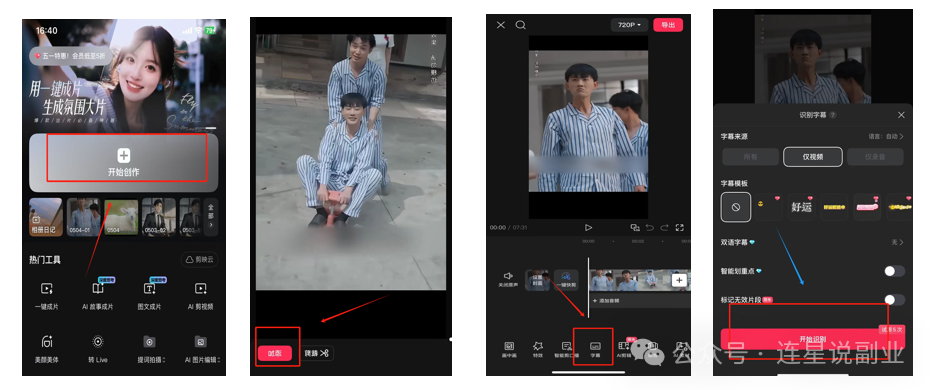The height and width of the screenshot is (390, 934).
Task: Open the 一键成片 tool
Action: (46, 296)
